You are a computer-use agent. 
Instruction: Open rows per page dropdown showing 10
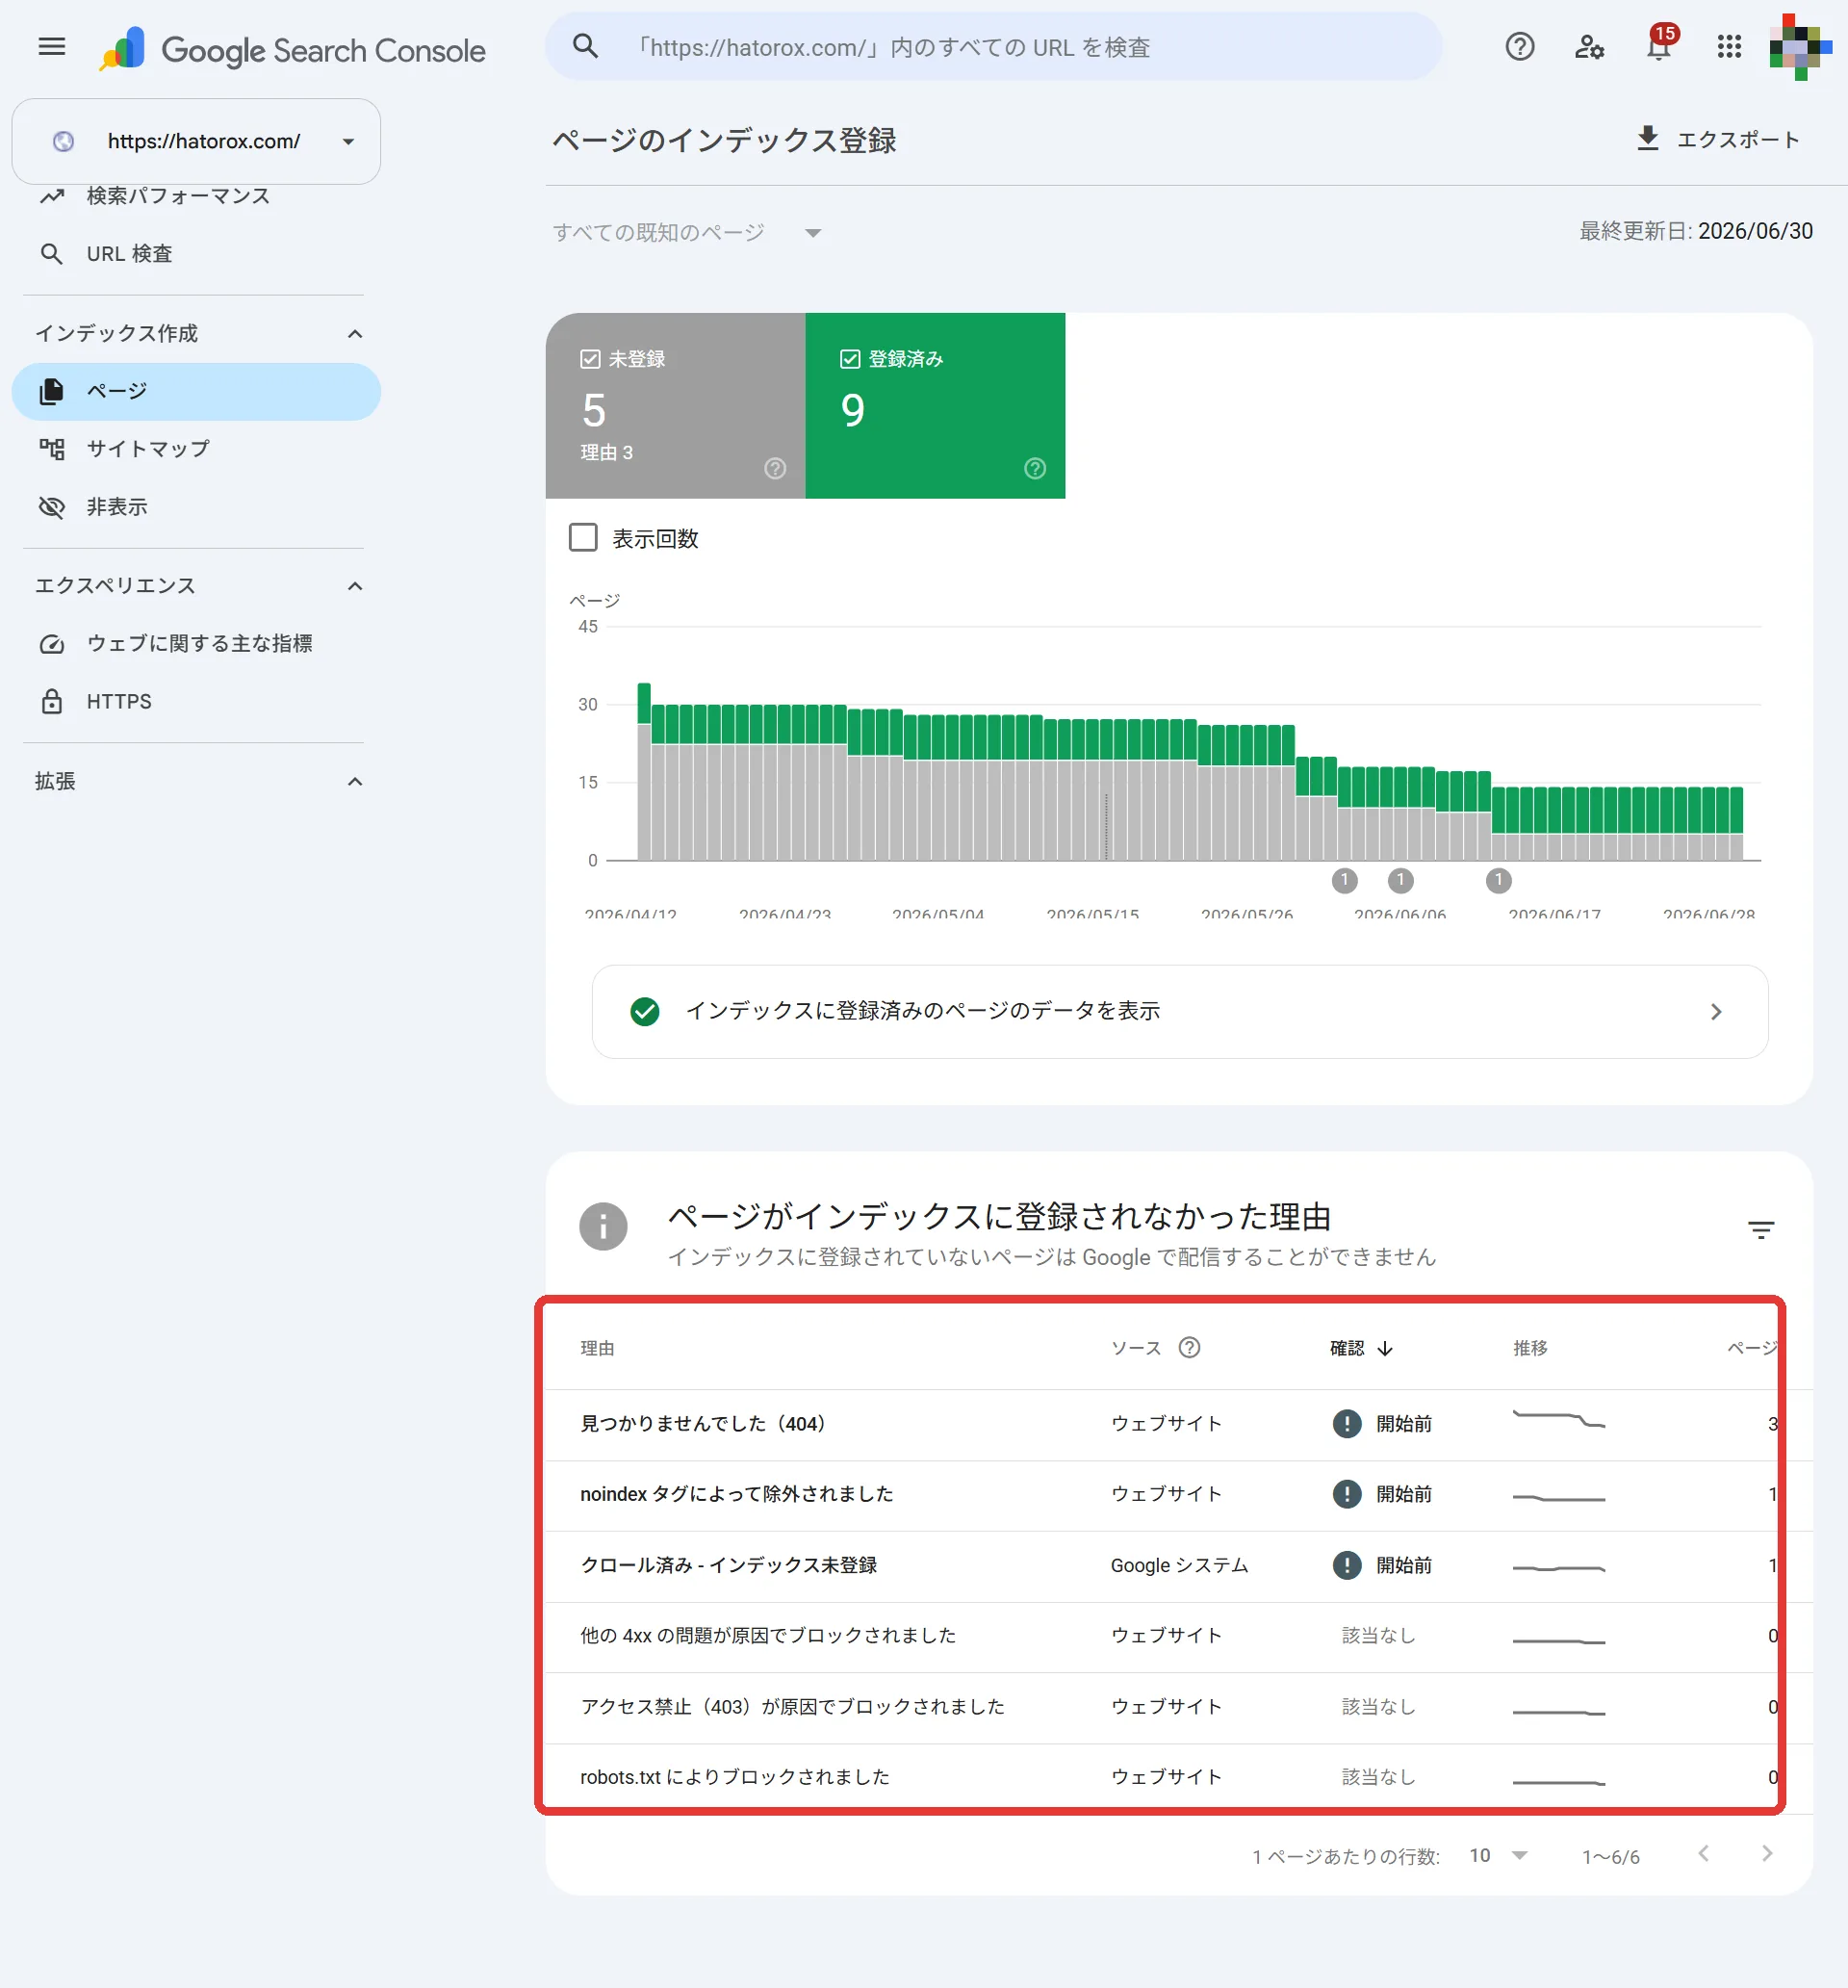point(1498,1856)
